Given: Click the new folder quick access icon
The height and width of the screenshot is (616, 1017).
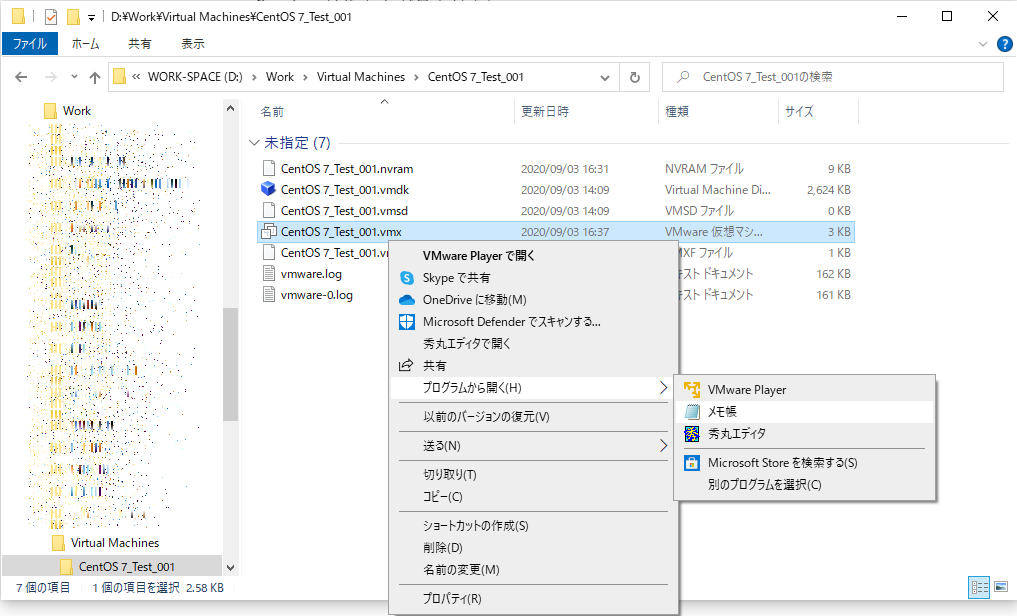Looking at the screenshot, I should [x=73, y=17].
